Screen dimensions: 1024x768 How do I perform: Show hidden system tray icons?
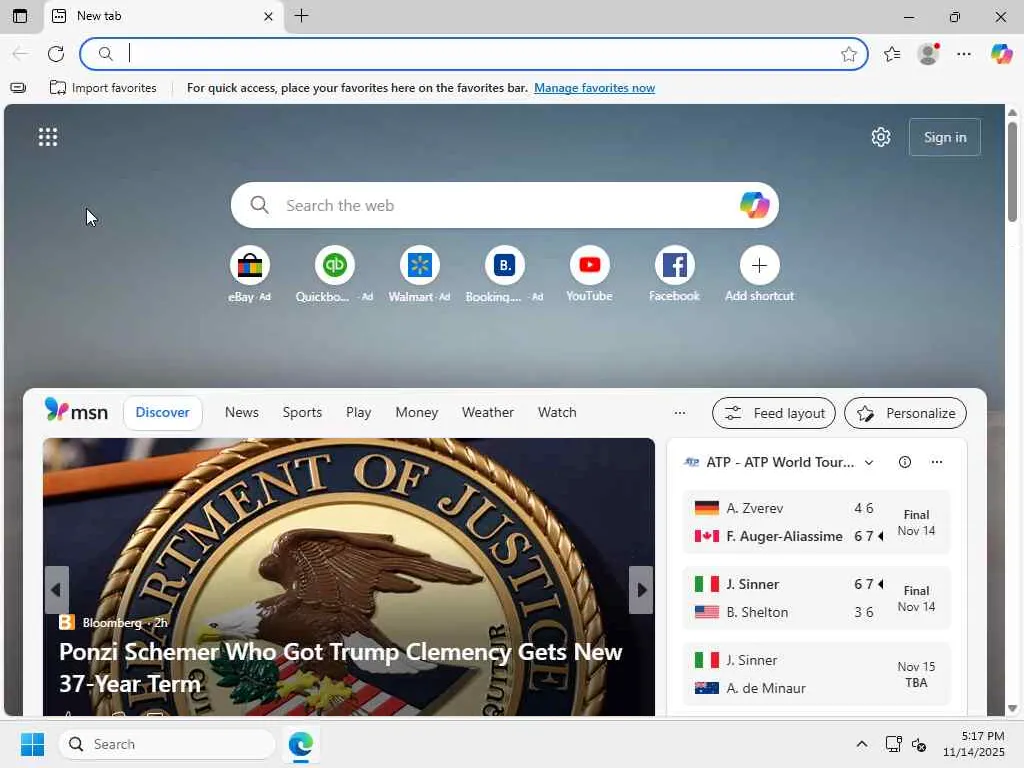861,744
